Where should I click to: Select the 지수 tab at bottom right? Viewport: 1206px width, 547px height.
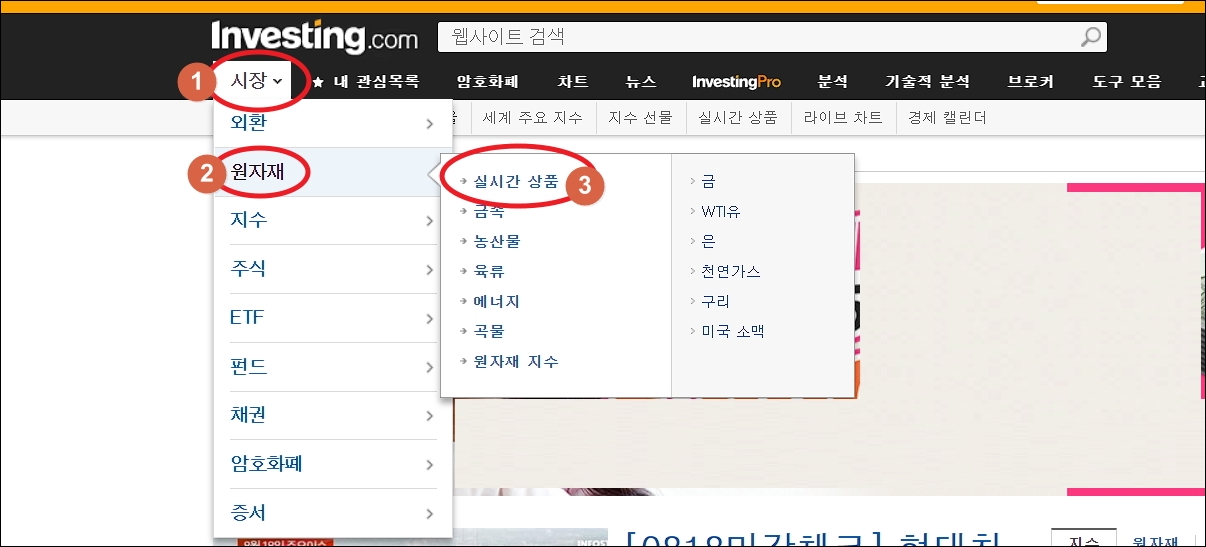pos(1084,539)
